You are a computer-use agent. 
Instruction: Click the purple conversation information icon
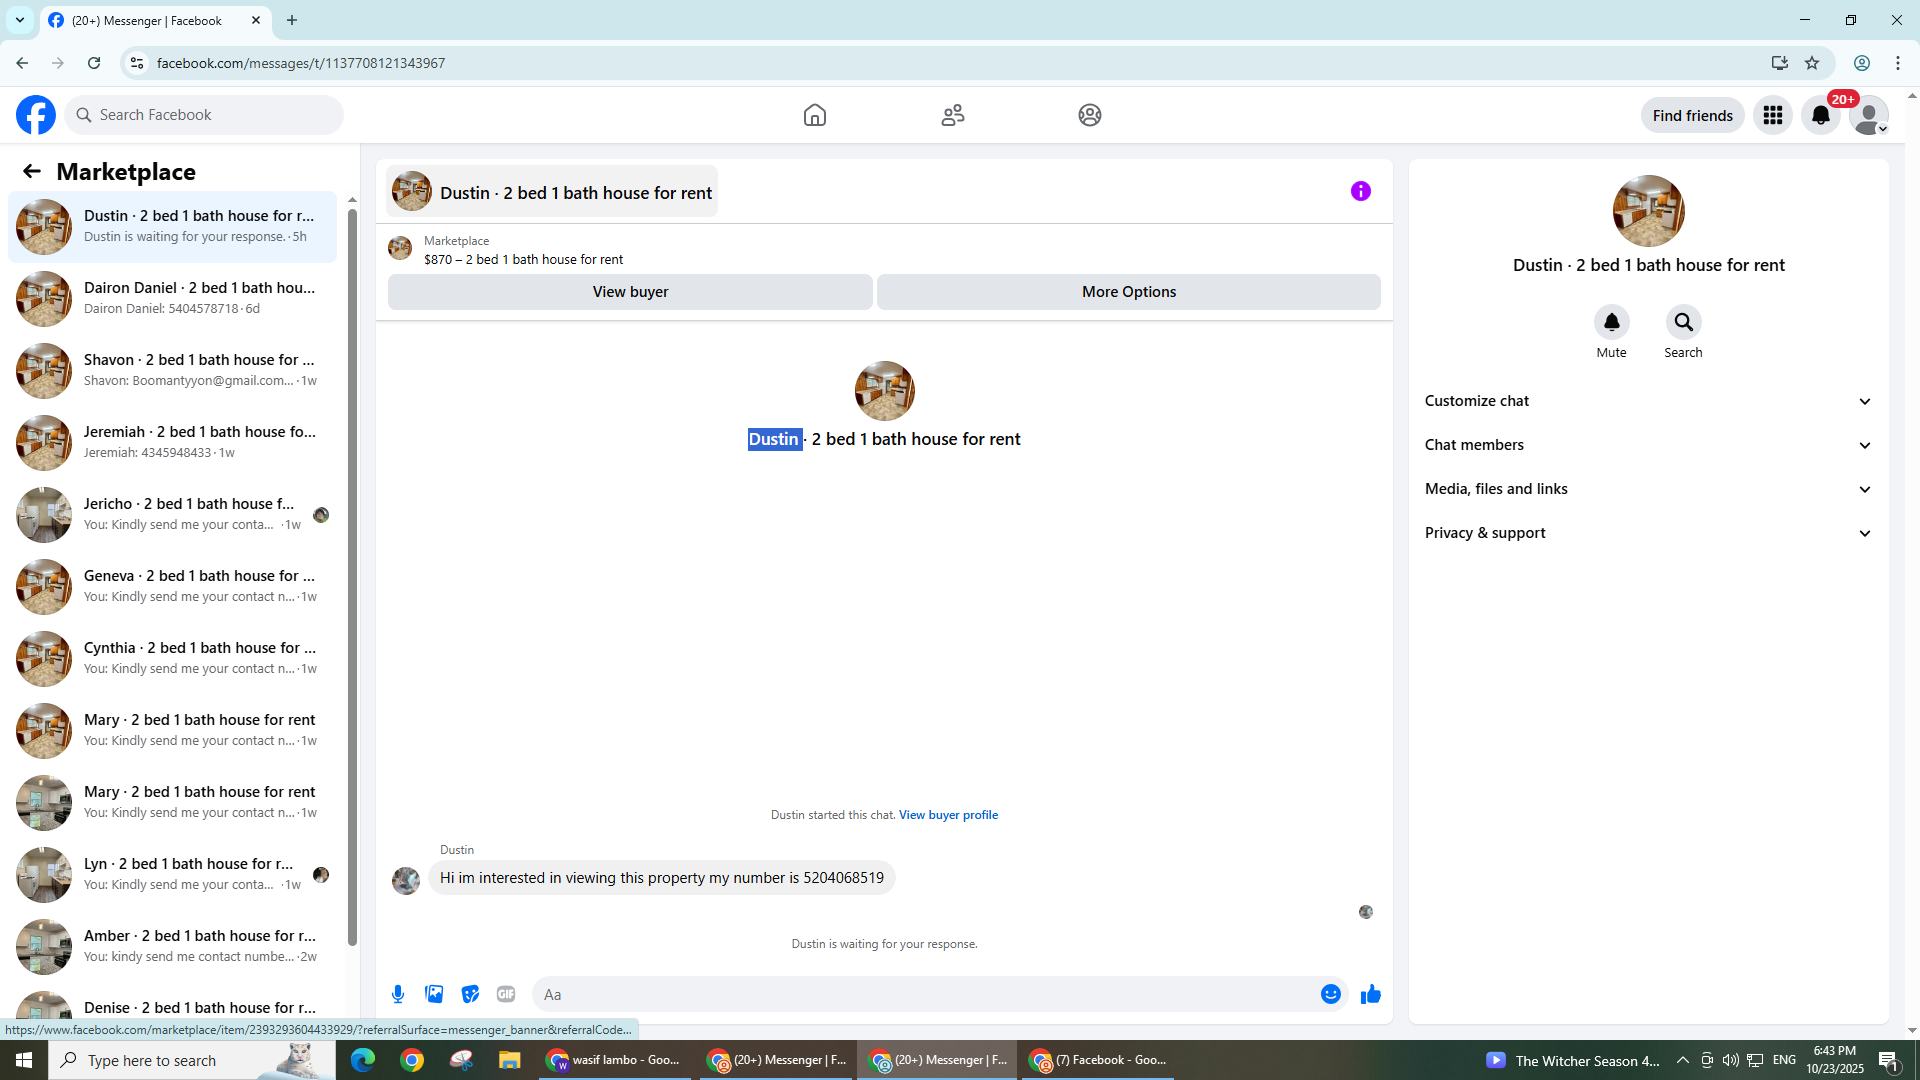click(1360, 191)
